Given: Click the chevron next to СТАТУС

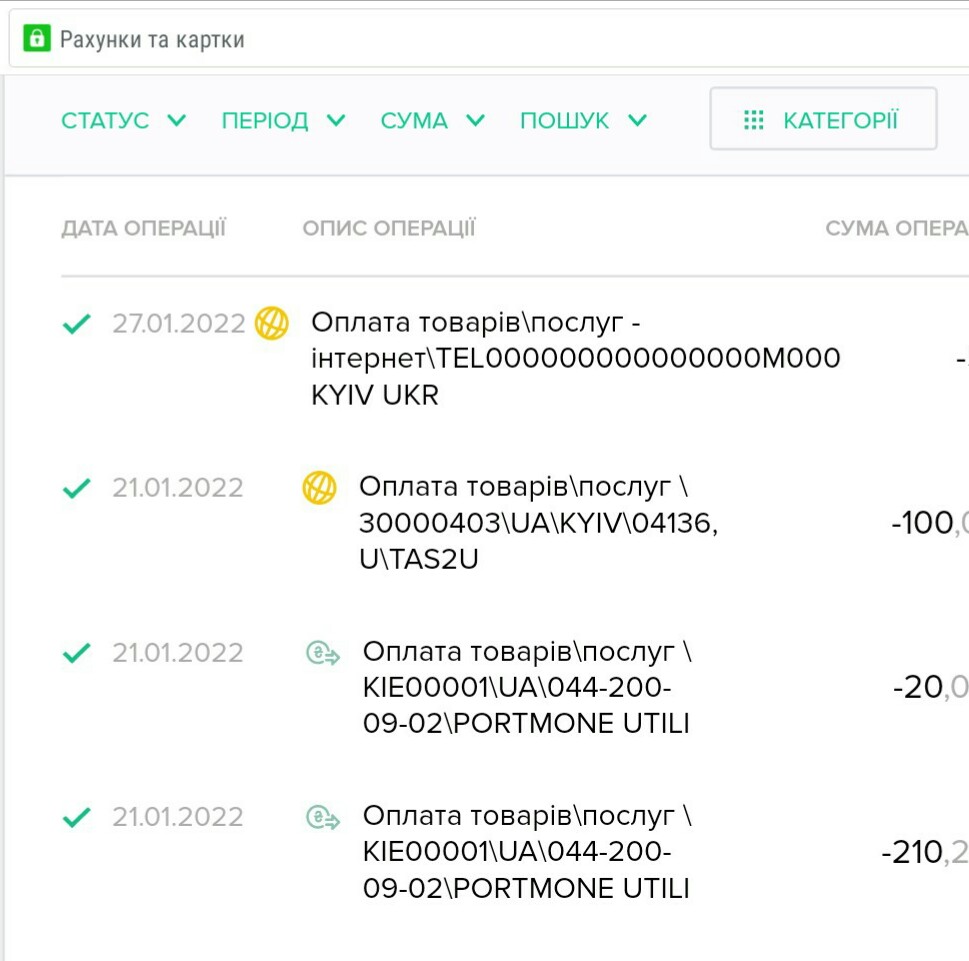Looking at the screenshot, I should coord(177,120).
